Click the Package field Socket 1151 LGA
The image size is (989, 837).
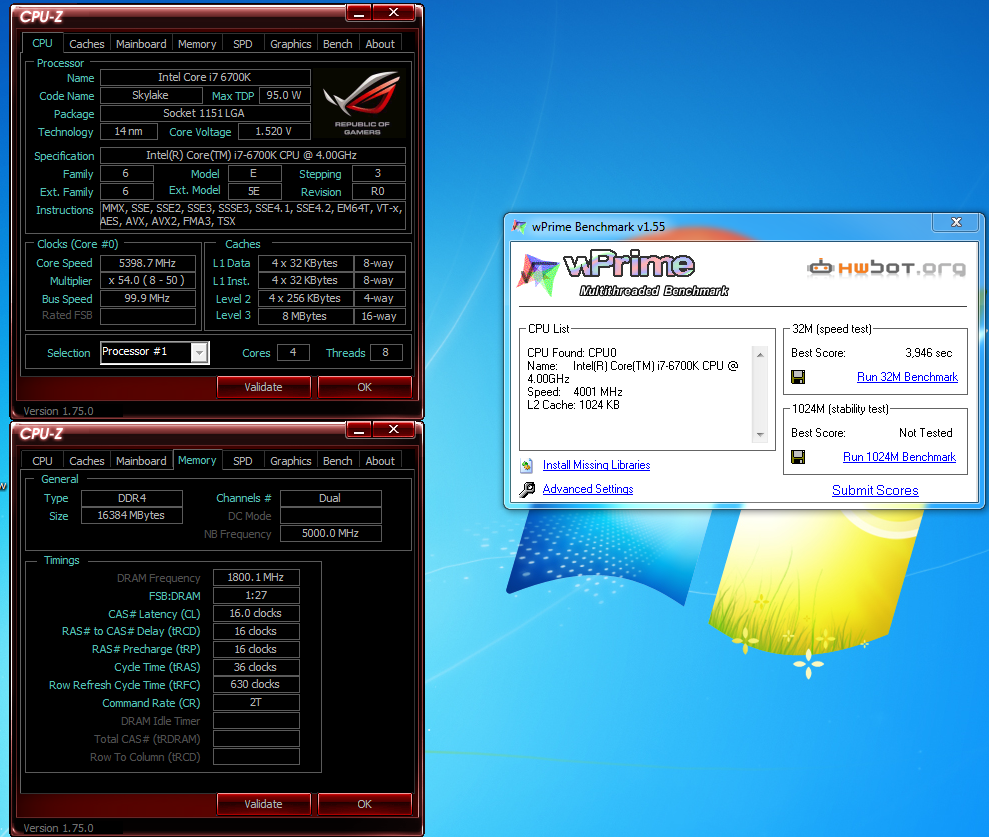coord(205,114)
